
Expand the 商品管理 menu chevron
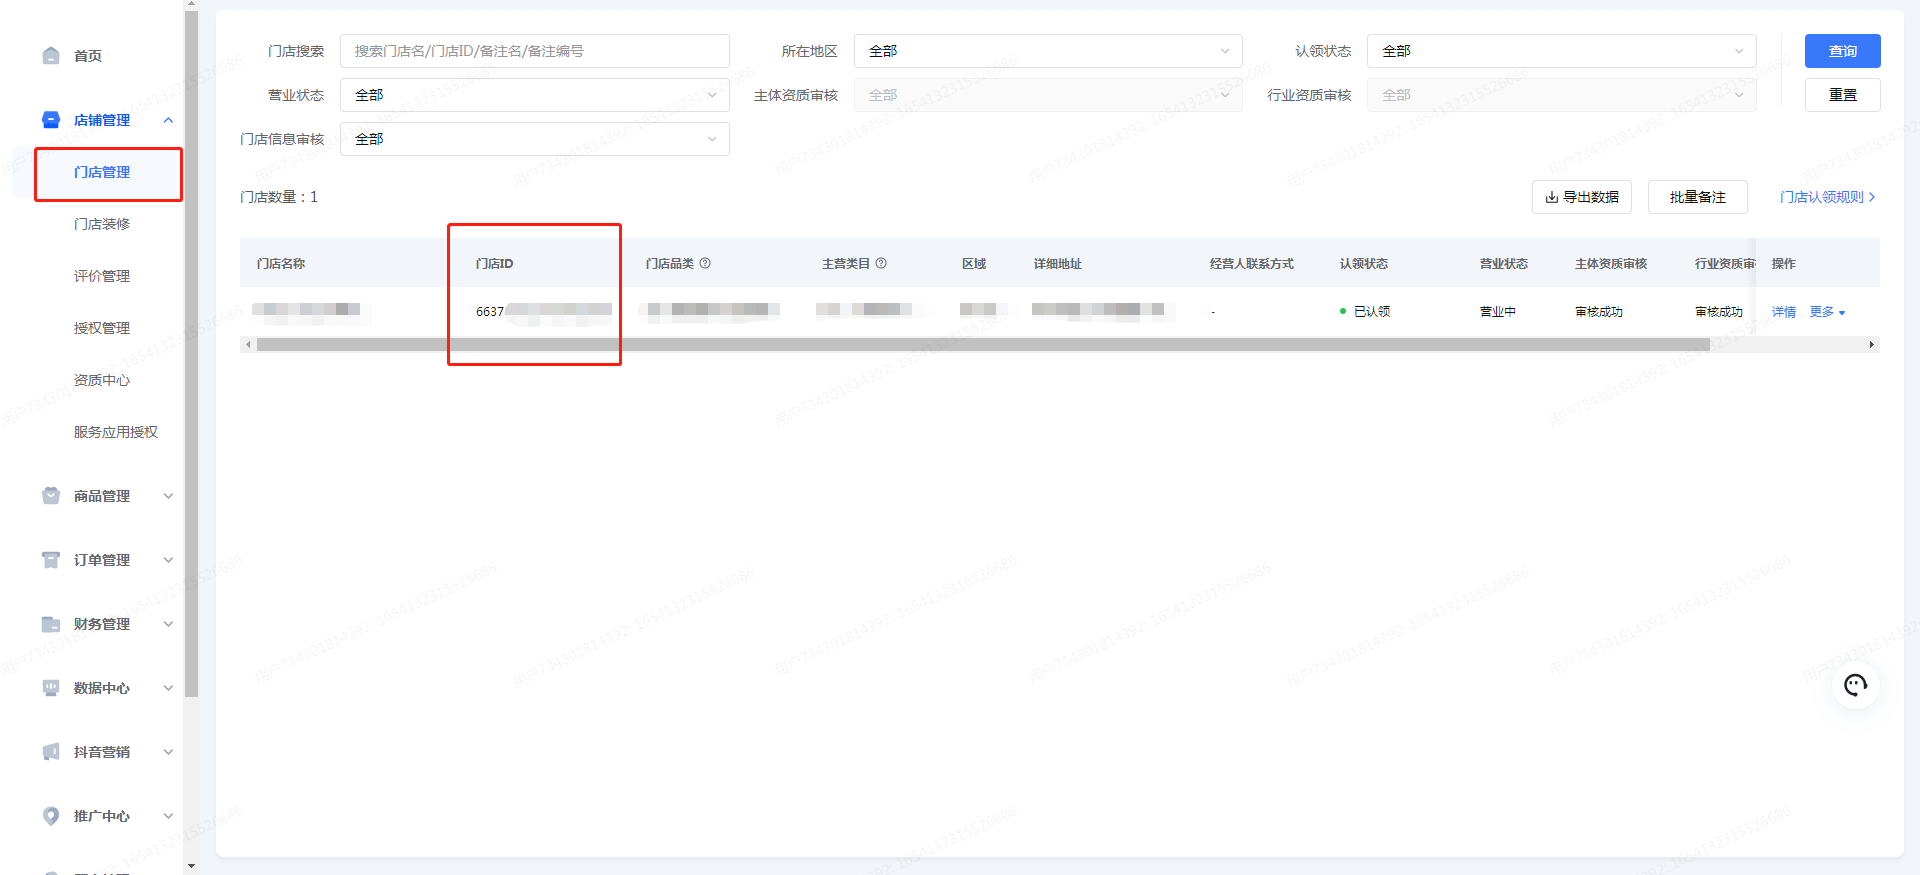[168, 496]
